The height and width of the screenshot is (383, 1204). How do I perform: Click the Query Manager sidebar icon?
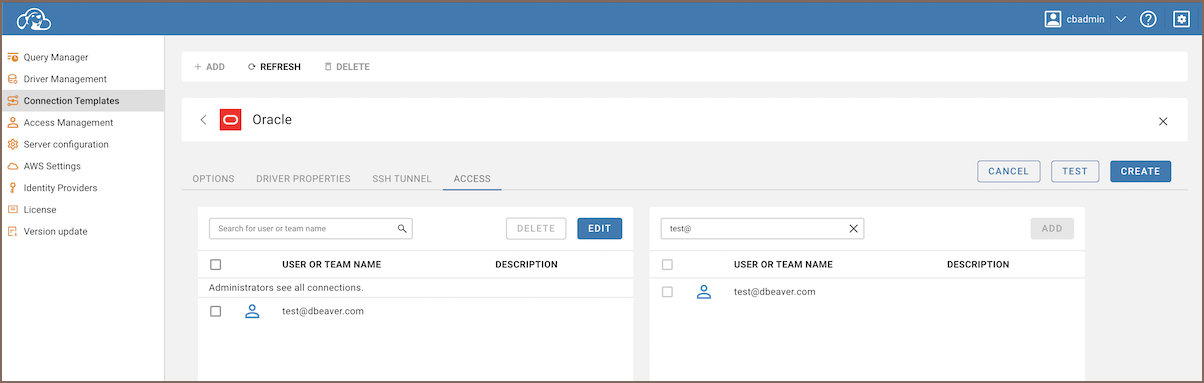pos(13,57)
